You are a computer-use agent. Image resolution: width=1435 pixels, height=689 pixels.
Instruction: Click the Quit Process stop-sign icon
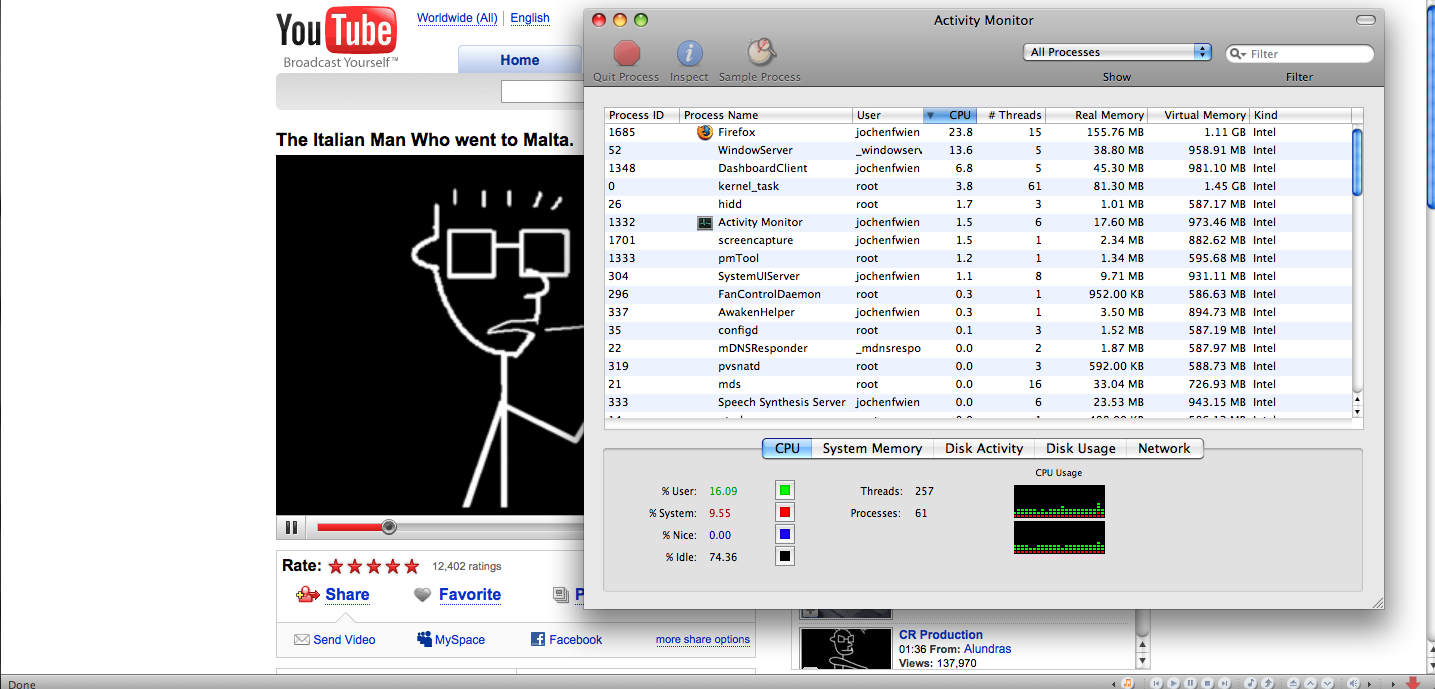pos(627,53)
